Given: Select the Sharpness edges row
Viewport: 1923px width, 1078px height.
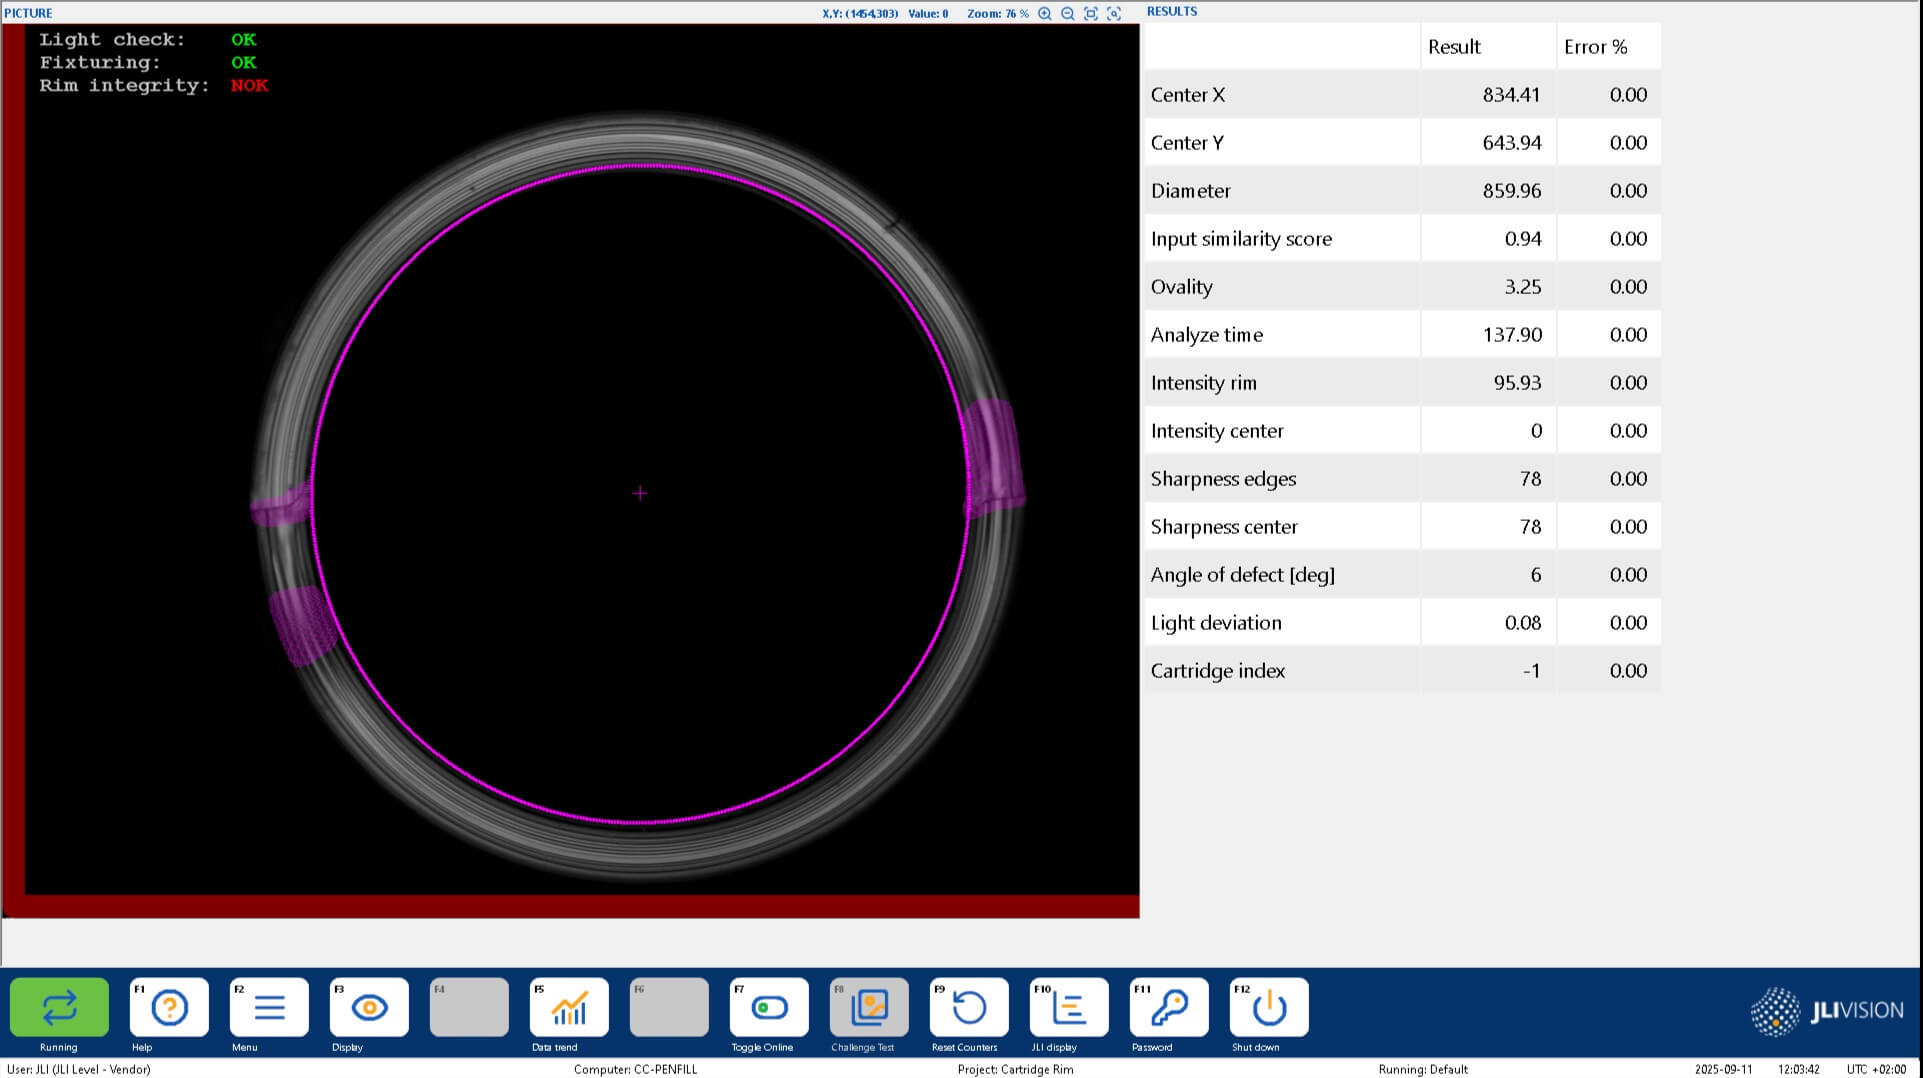Looking at the screenshot, I should (1402, 479).
